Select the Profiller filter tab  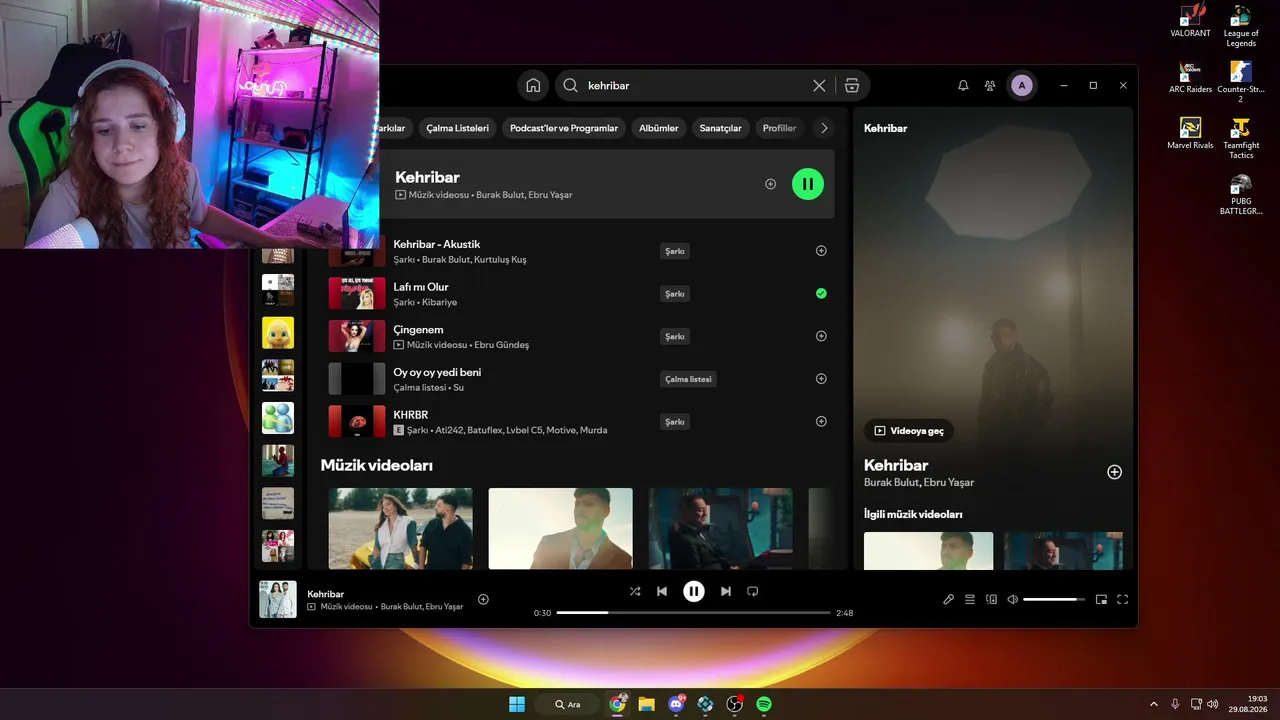pyautogui.click(x=779, y=128)
